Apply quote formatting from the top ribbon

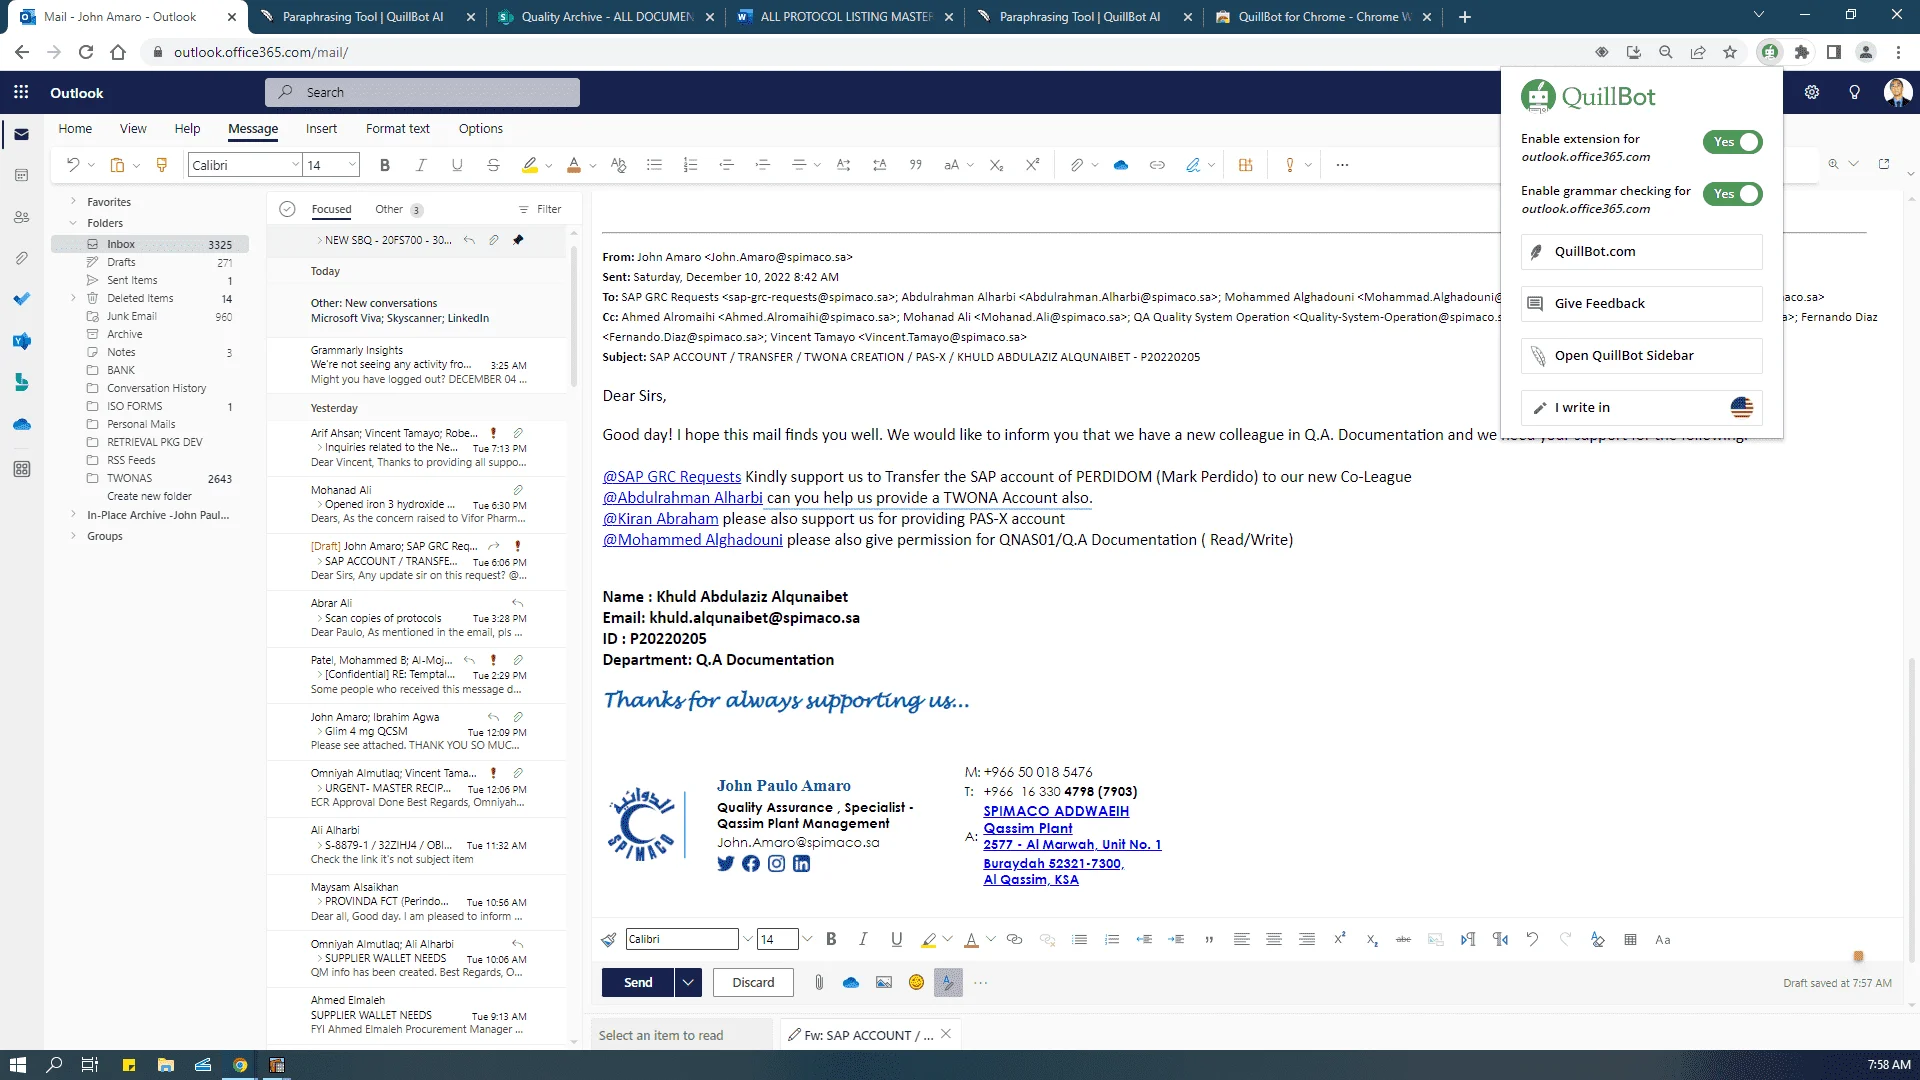coord(915,165)
